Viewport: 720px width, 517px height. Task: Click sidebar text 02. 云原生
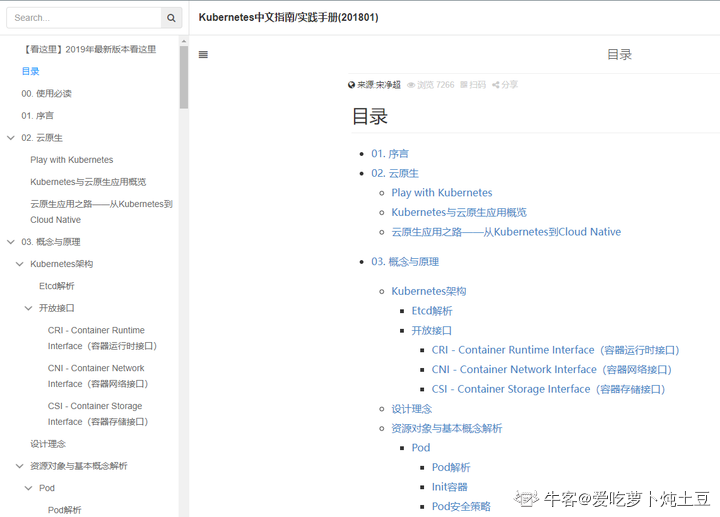(42, 138)
